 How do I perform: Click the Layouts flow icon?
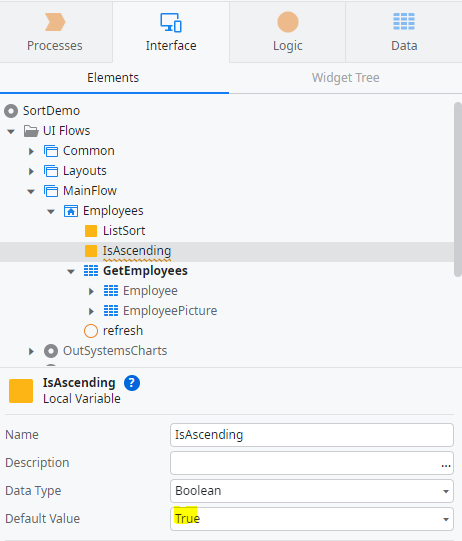(x=51, y=171)
